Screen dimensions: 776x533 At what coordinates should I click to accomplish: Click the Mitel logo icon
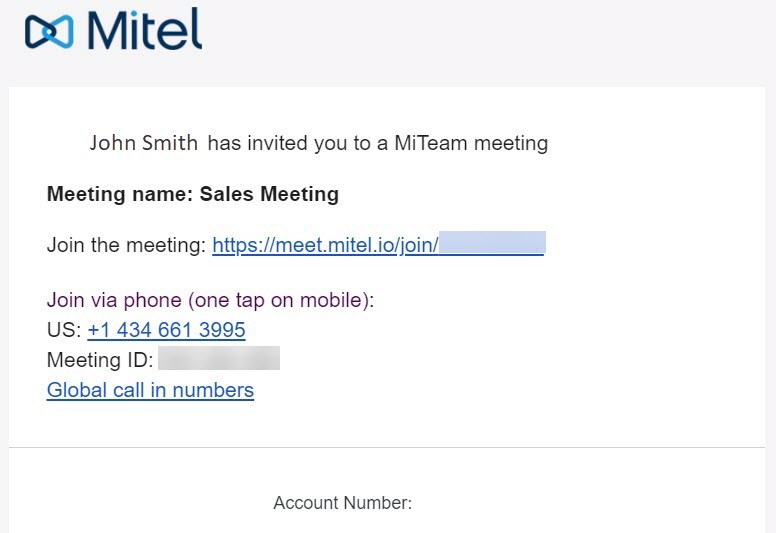(x=50, y=32)
